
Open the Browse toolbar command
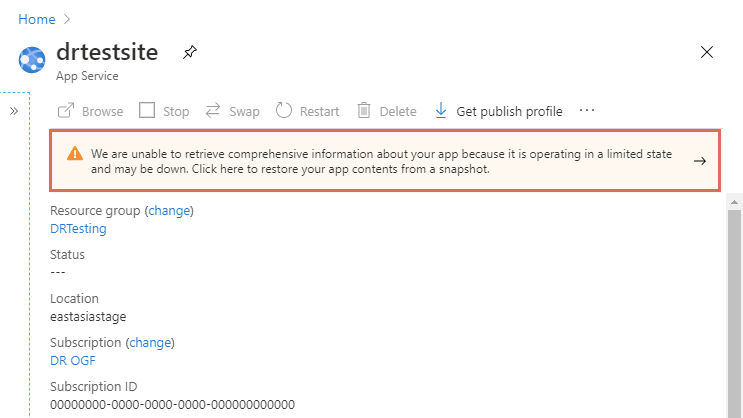[90, 111]
